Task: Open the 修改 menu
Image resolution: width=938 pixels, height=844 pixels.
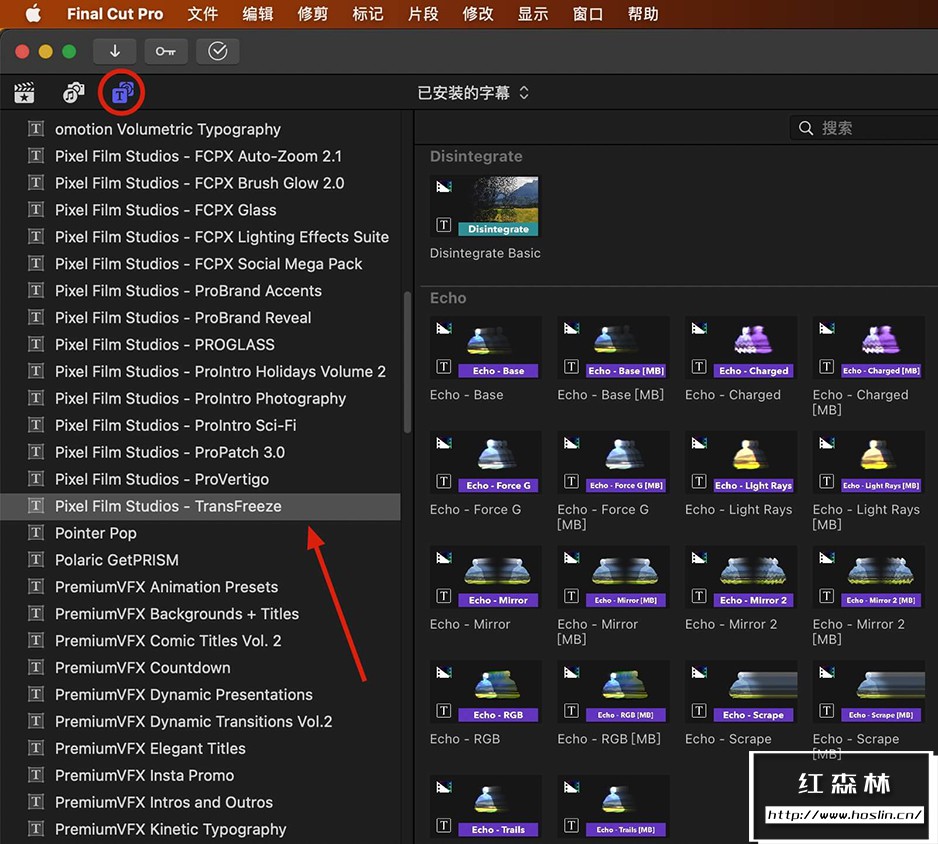Action: (x=478, y=13)
